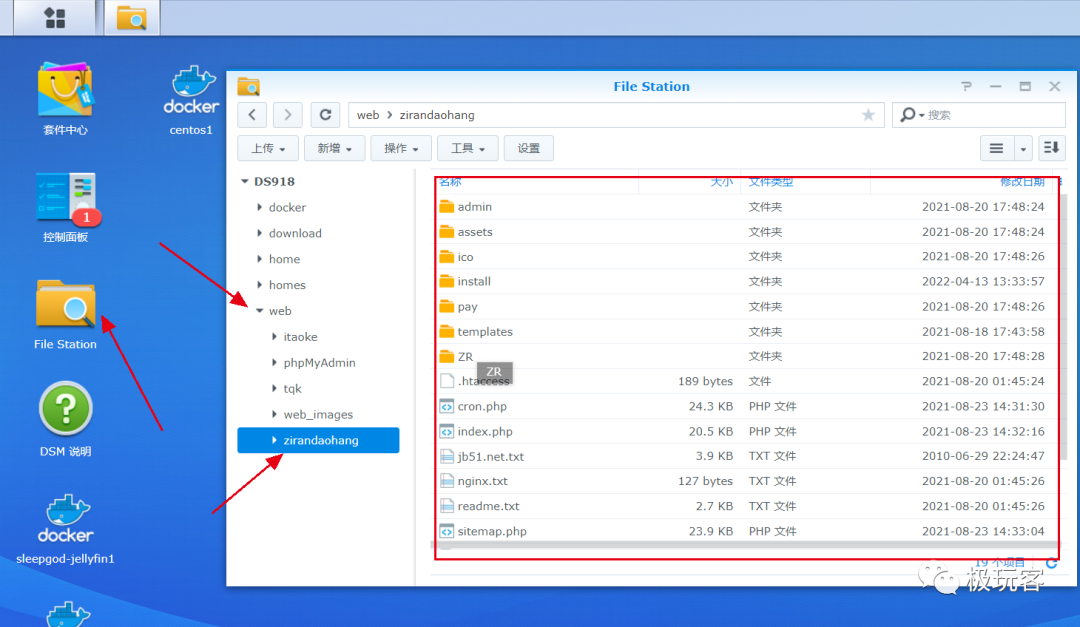Switch to list view mode
Screen dimensions: 1080x627
tap(996, 148)
